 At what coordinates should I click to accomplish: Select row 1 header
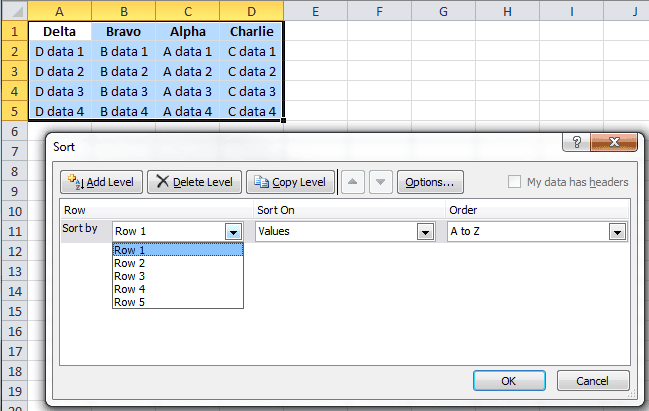tap(15, 31)
